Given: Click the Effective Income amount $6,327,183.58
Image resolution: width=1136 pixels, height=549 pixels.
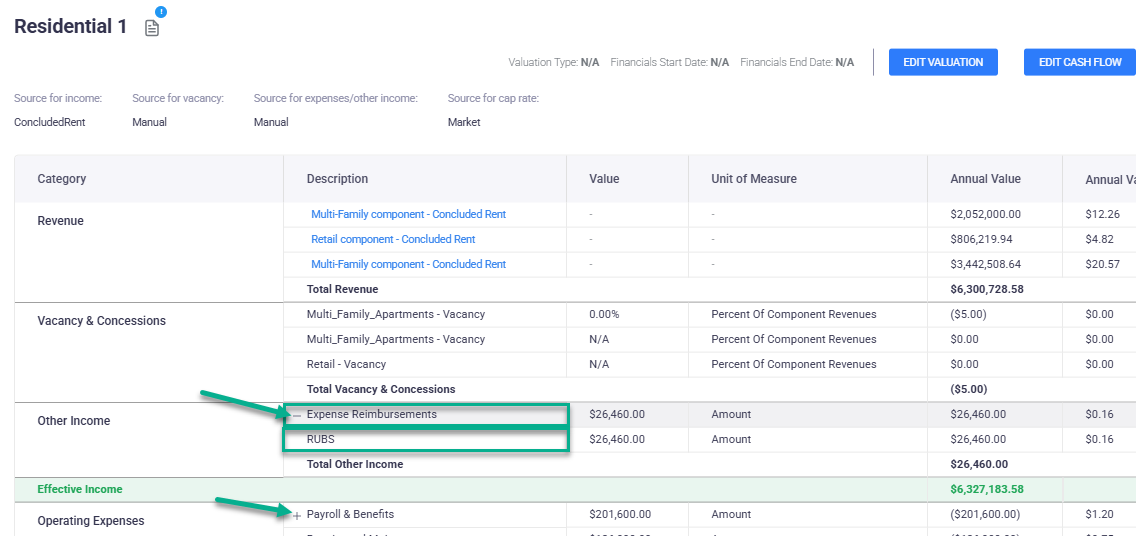Looking at the screenshot, I should click(987, 489).
